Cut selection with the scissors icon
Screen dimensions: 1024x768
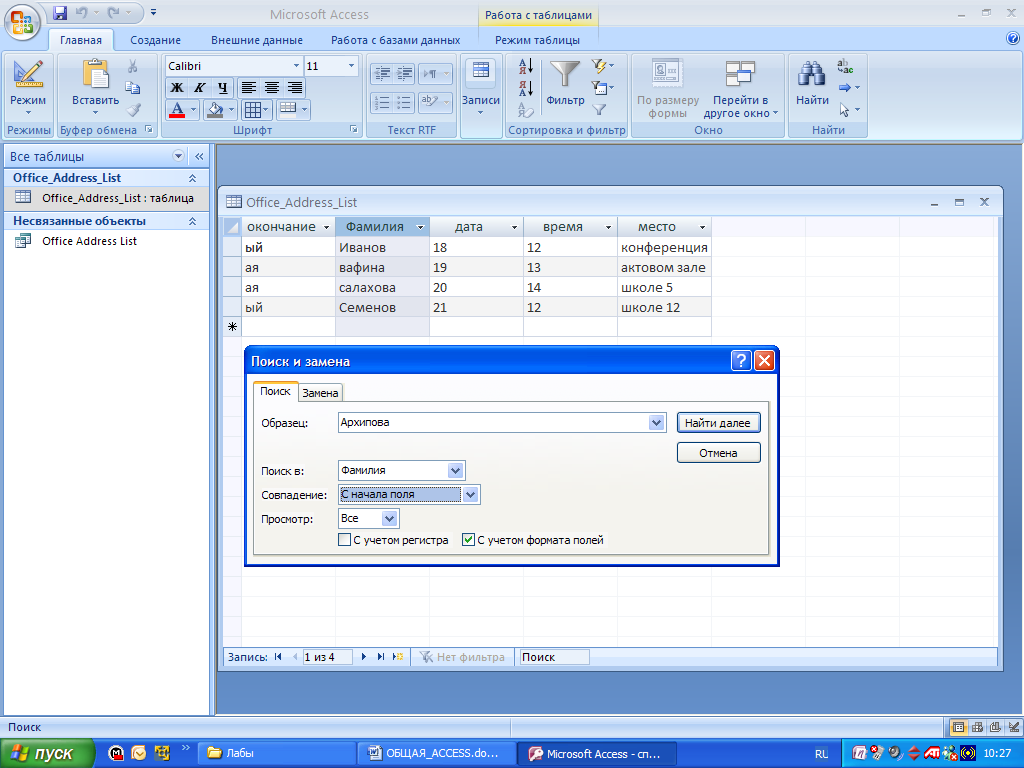(133, 66)
